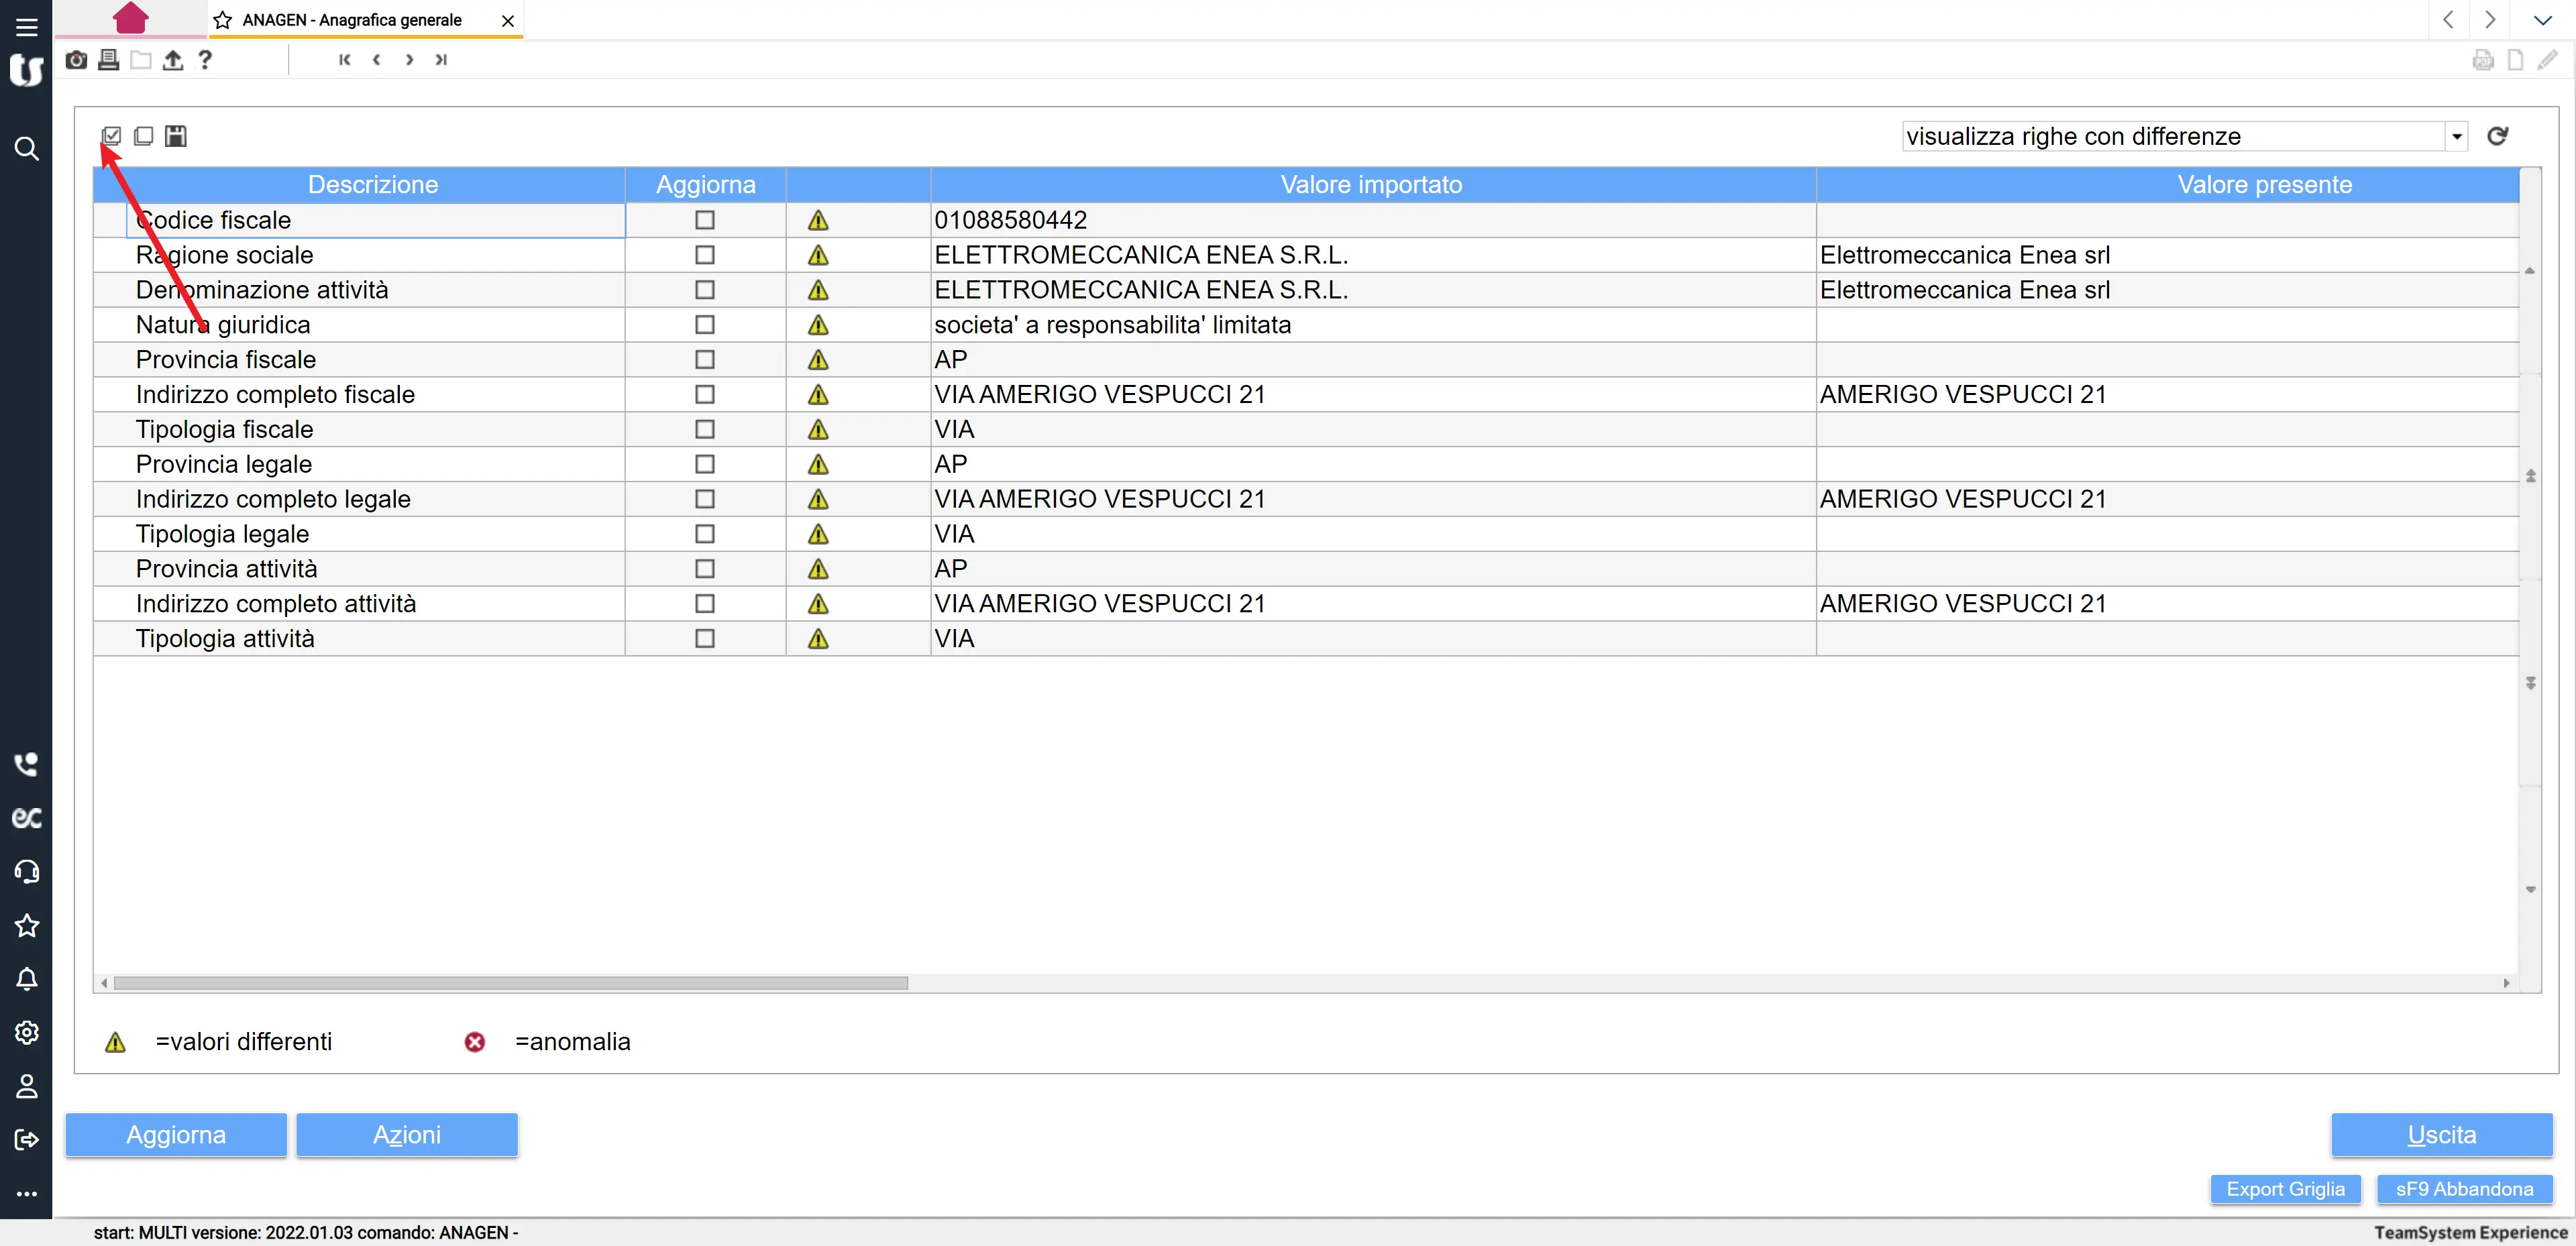Click the refresh icon next to filter dropdown
Image resolution: width=2576 pixels, height=1246 pixels.
click(2497, 136)
